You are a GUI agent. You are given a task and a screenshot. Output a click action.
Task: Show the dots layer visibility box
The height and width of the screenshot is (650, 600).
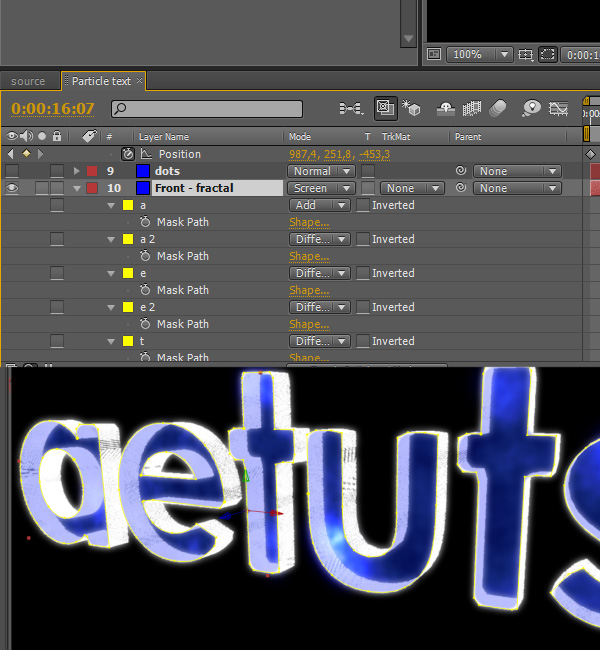(12, 171)
